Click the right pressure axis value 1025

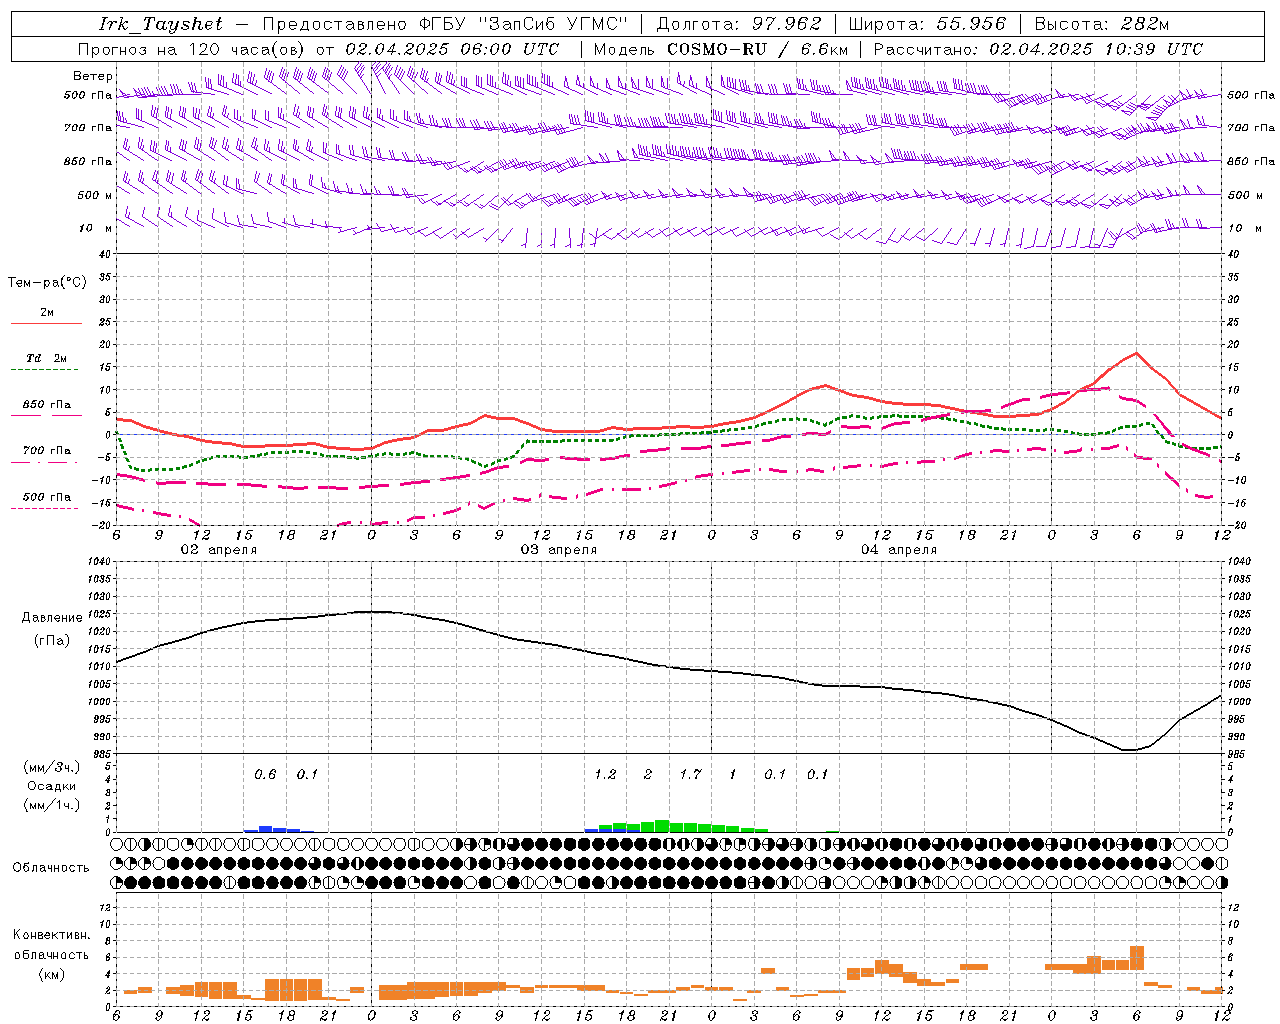pyautogui.click(x=1240, y=614)
